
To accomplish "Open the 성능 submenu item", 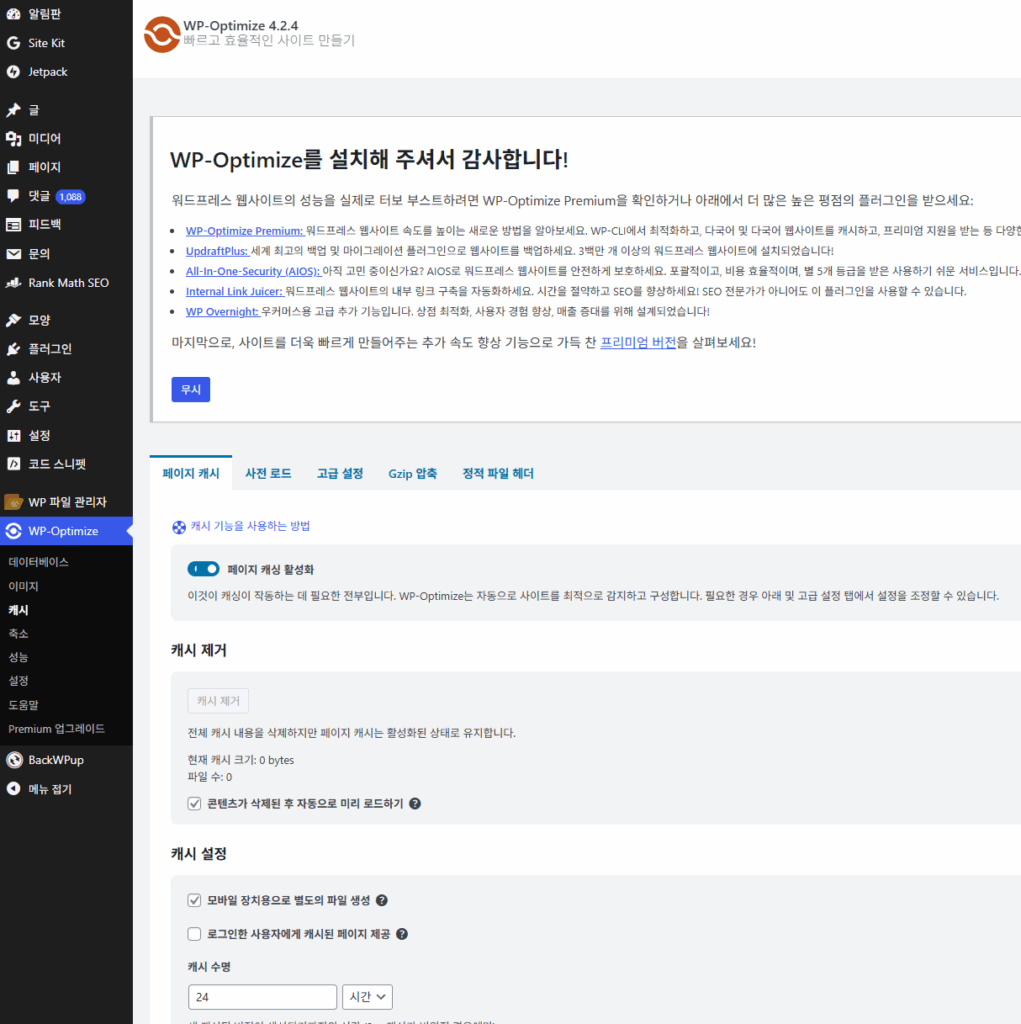I will point(18,657).
